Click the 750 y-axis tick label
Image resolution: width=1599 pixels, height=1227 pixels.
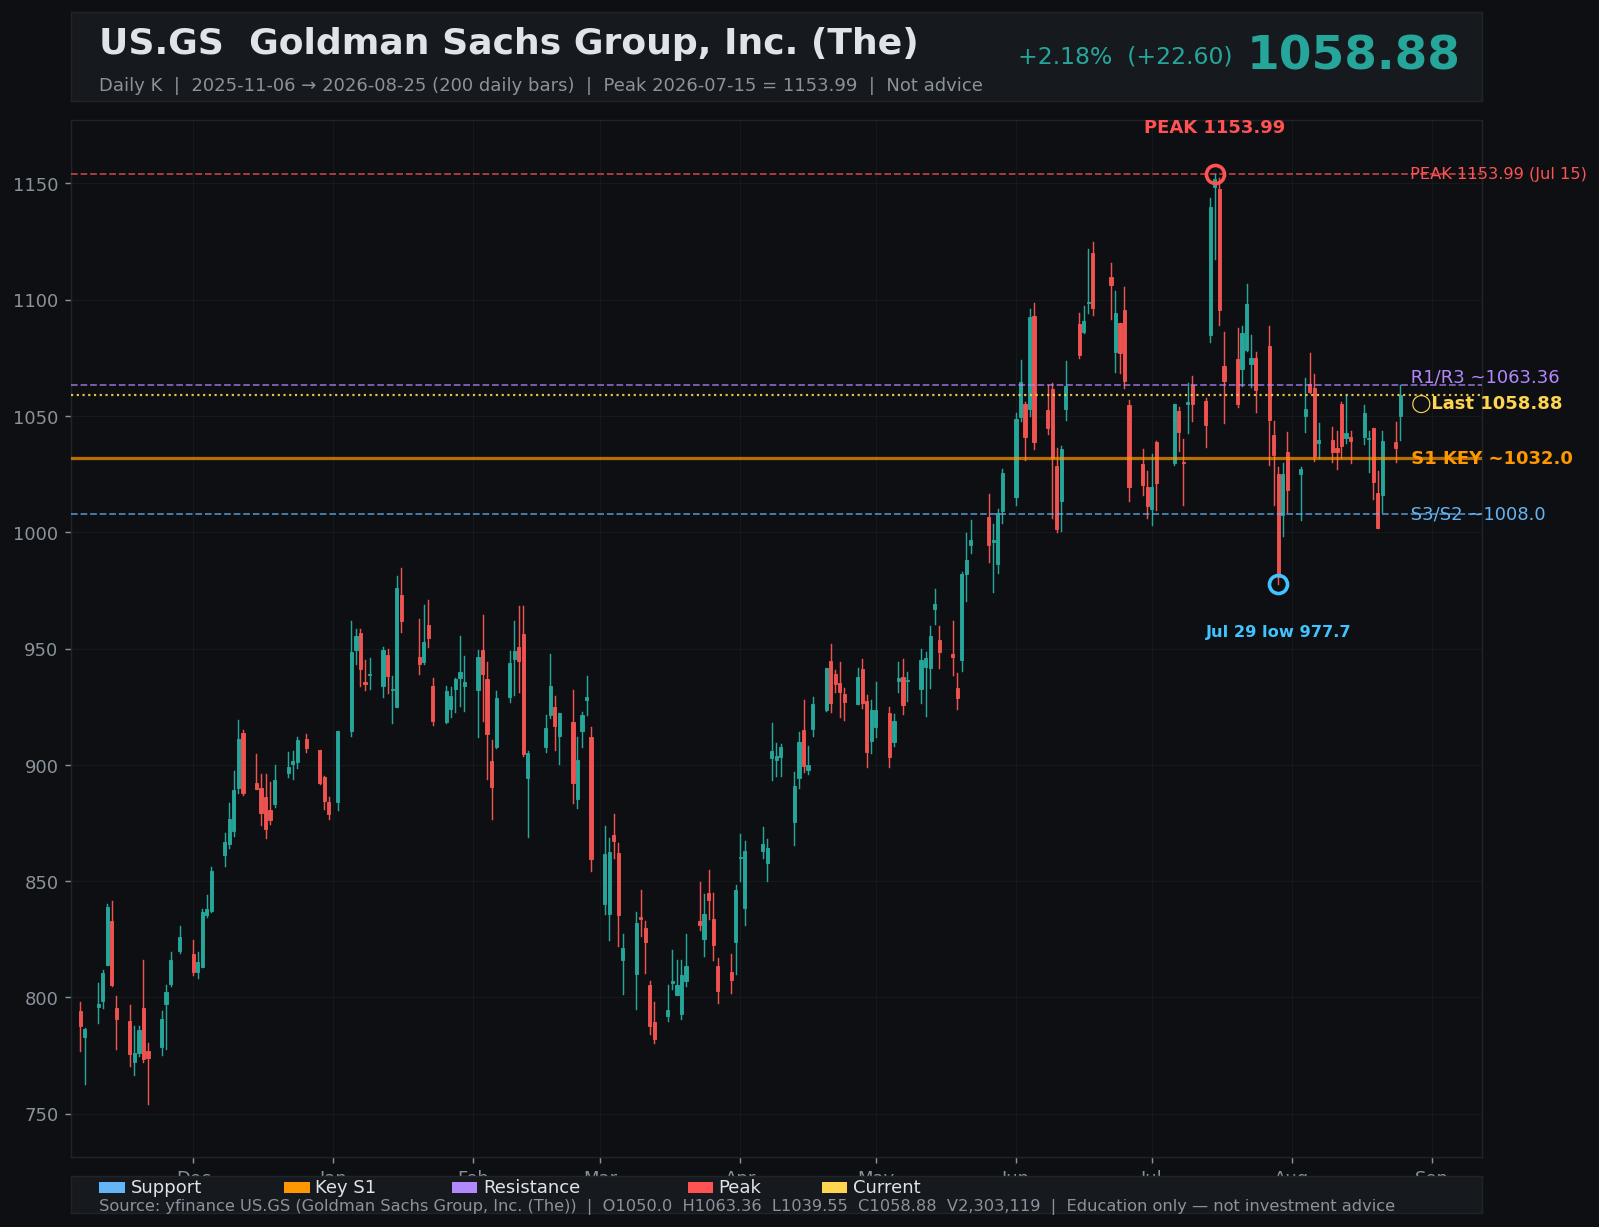coord(41,1115)
